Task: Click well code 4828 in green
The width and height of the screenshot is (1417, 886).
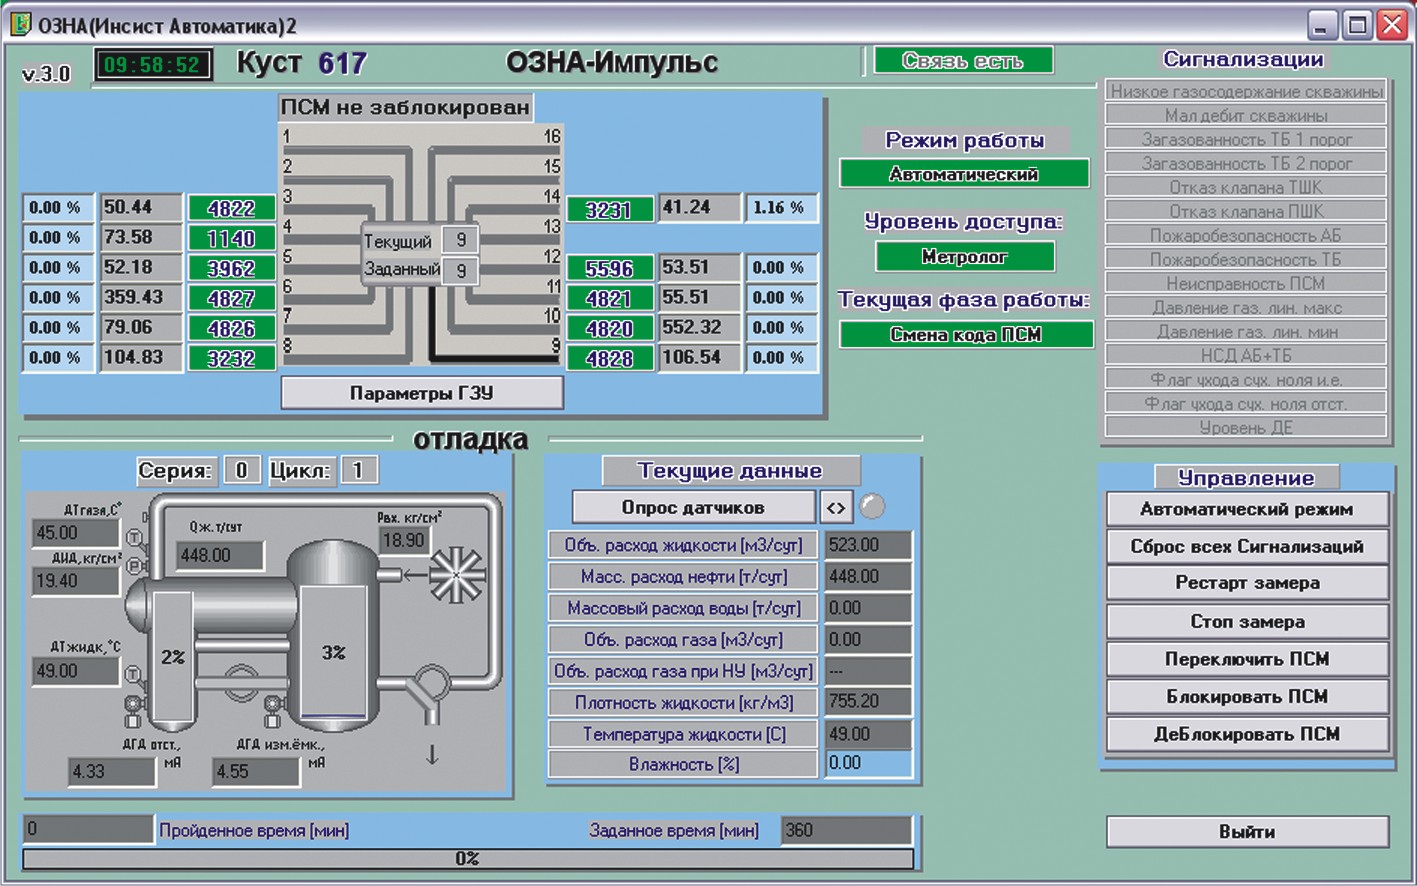Action: pyautogui.click(x=609, y=358)
